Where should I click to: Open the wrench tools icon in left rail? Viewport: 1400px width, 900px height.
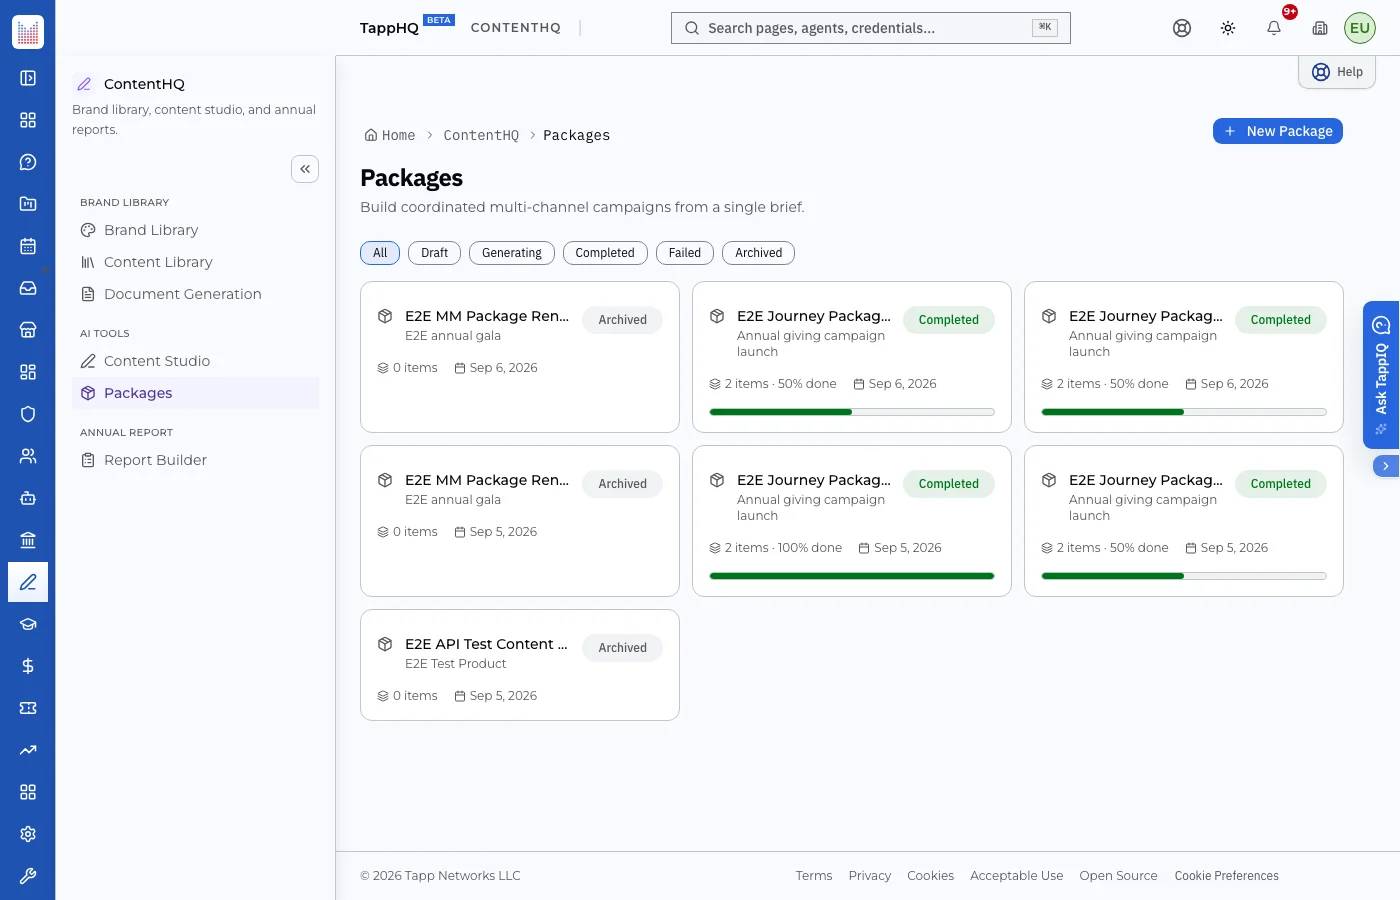click(x=28, y=876)
